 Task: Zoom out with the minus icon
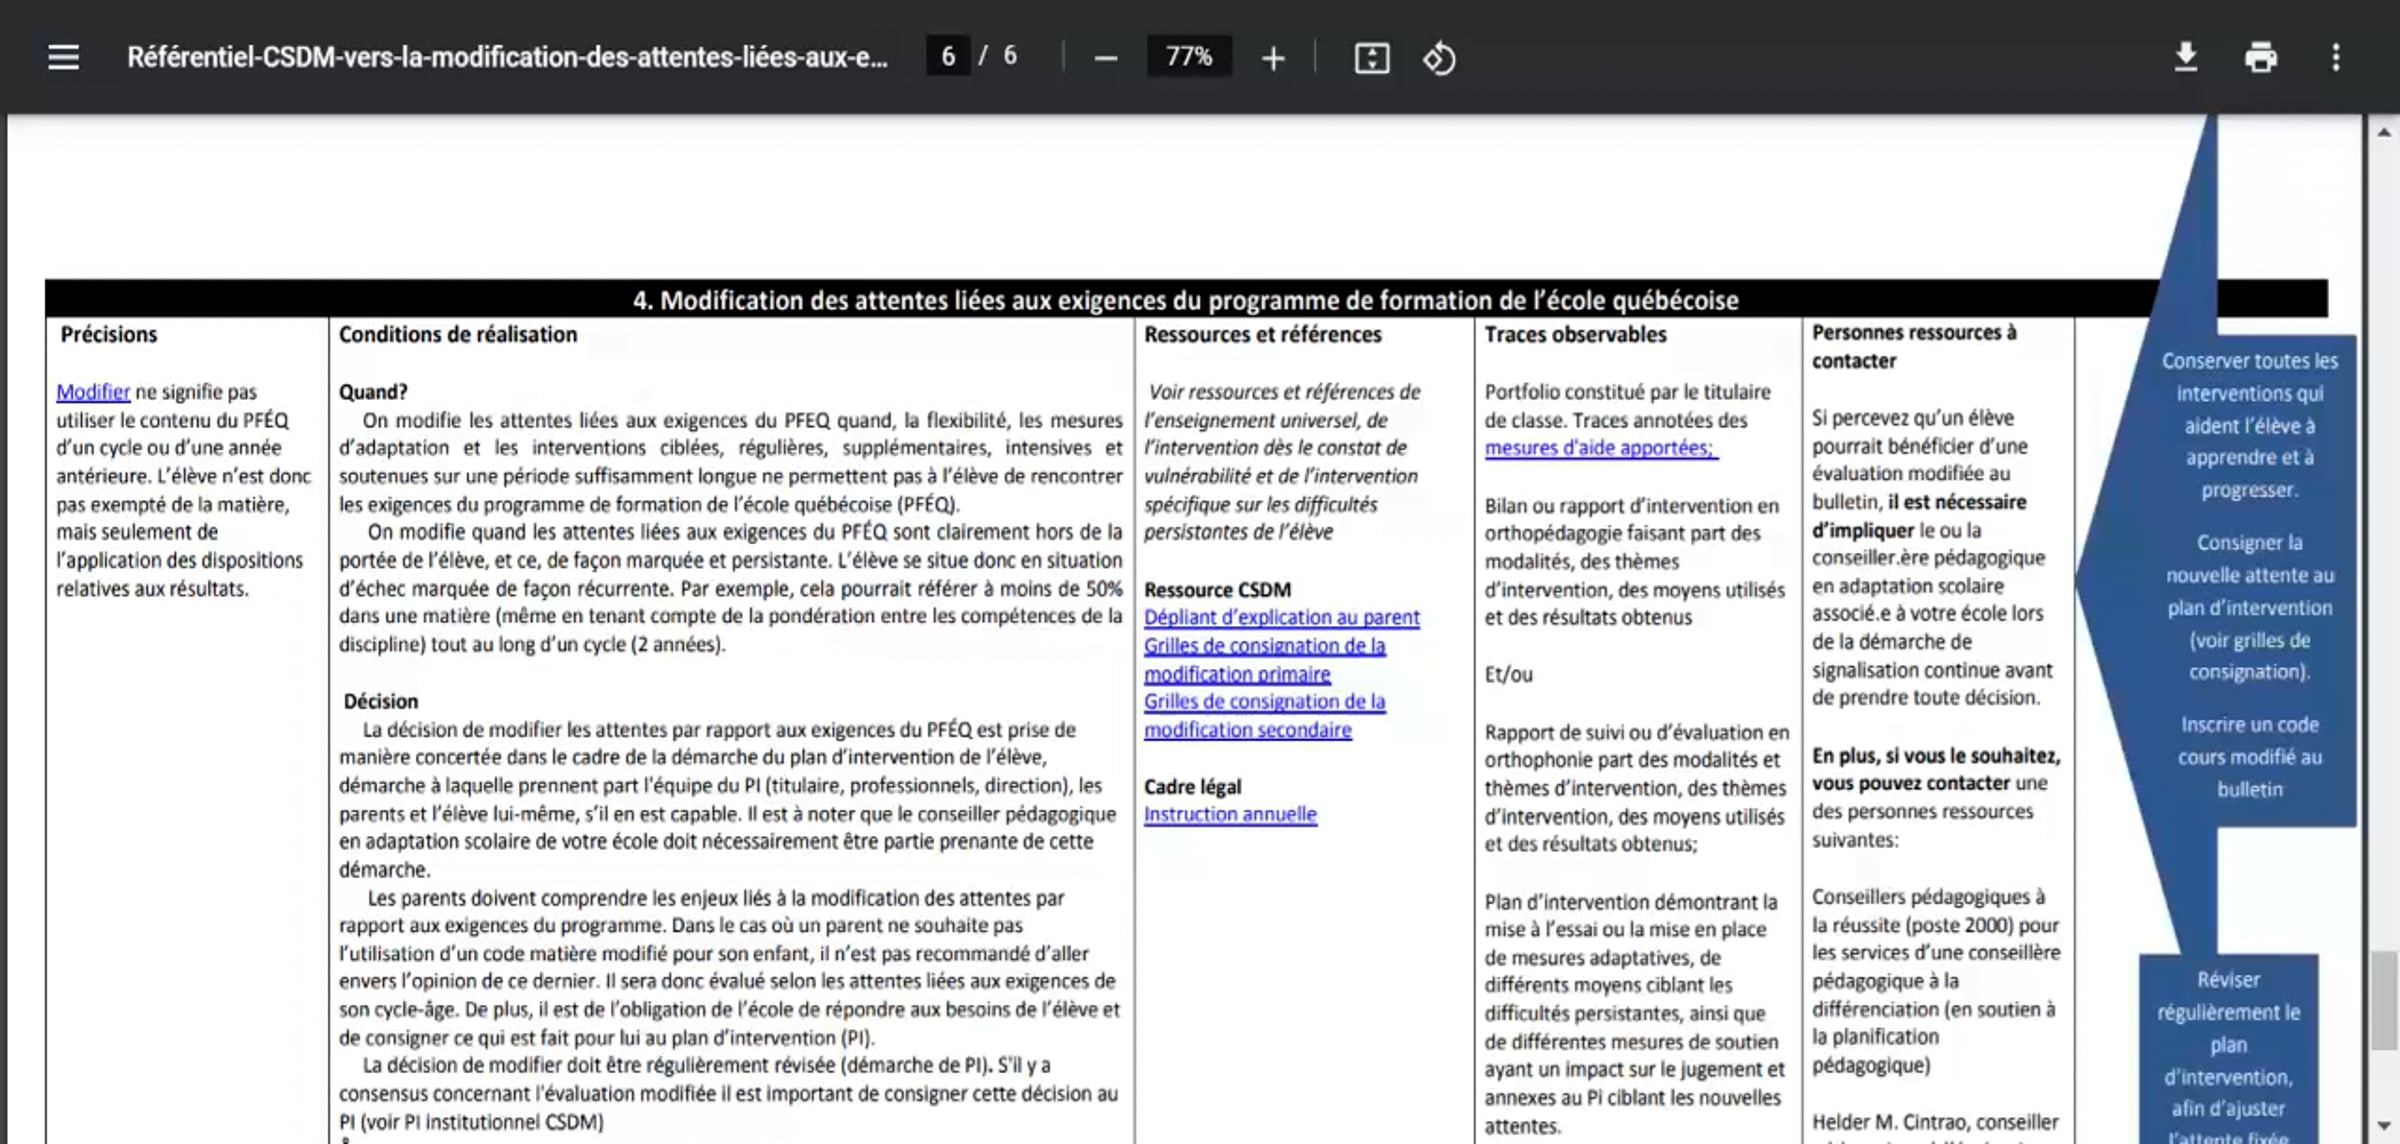pos(1105,58)
